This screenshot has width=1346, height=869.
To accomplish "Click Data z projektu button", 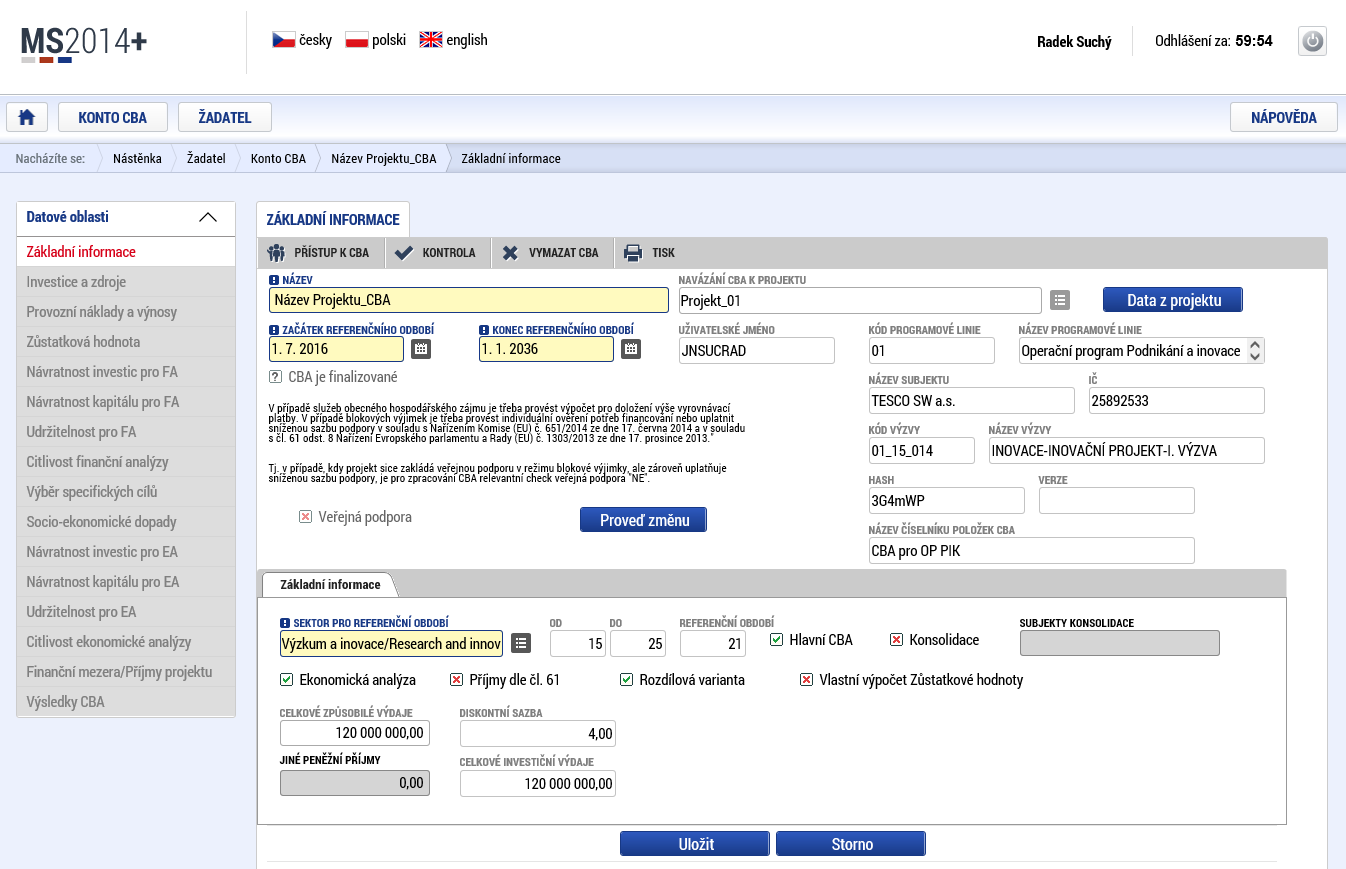I will click(x=1173, y=300).
